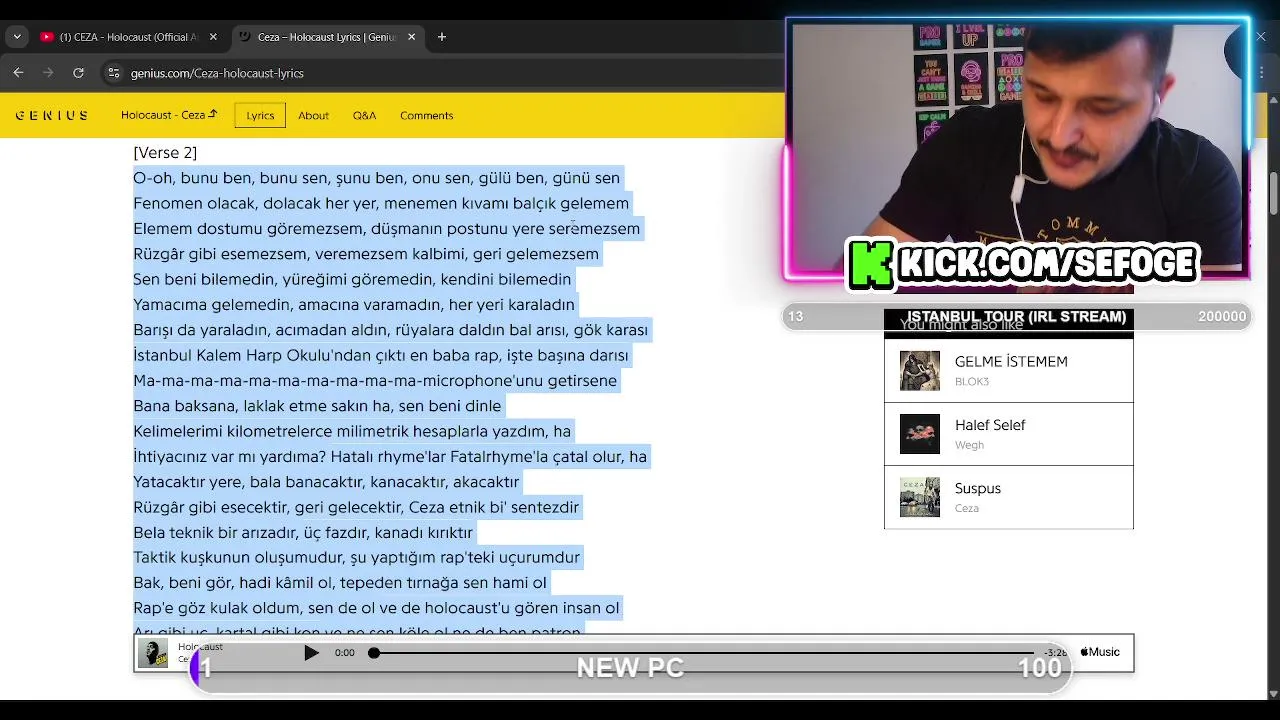Go back to previous page
This screenshot has height=720, width=1280.
pos(18,73)
